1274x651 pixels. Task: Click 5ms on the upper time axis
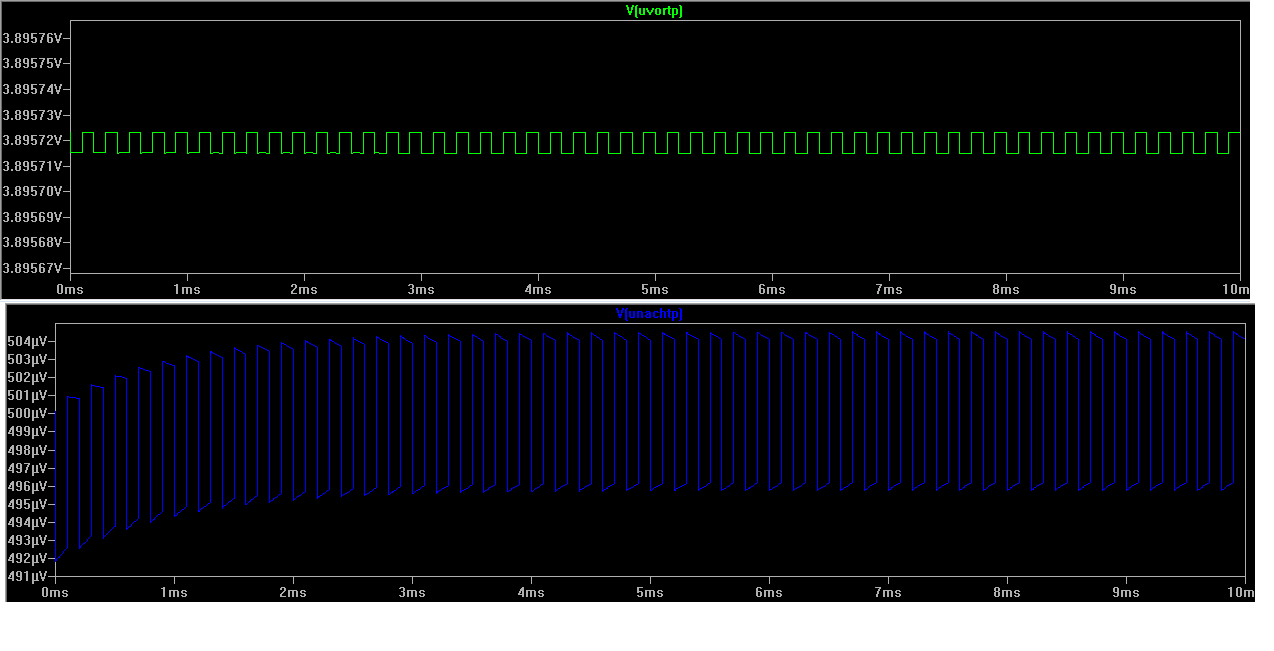click(x=655, y=289)
